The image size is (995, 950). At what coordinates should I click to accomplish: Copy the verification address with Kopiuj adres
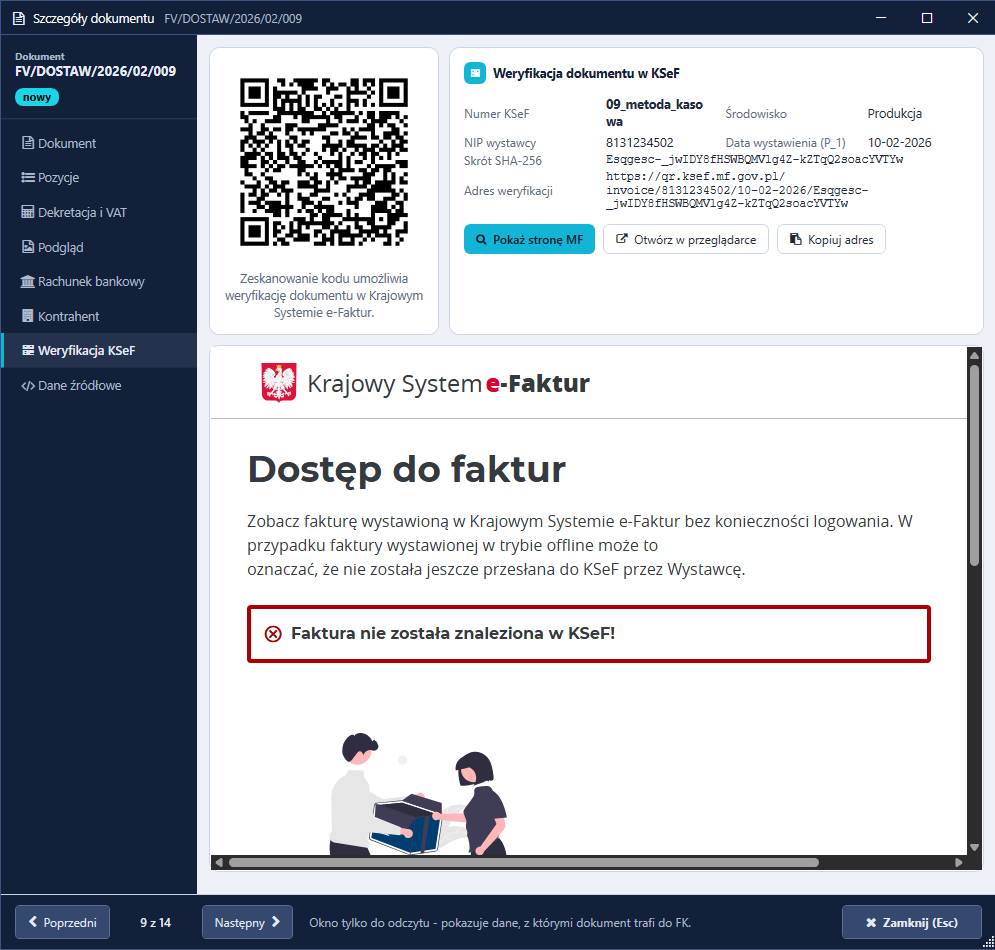831,239
